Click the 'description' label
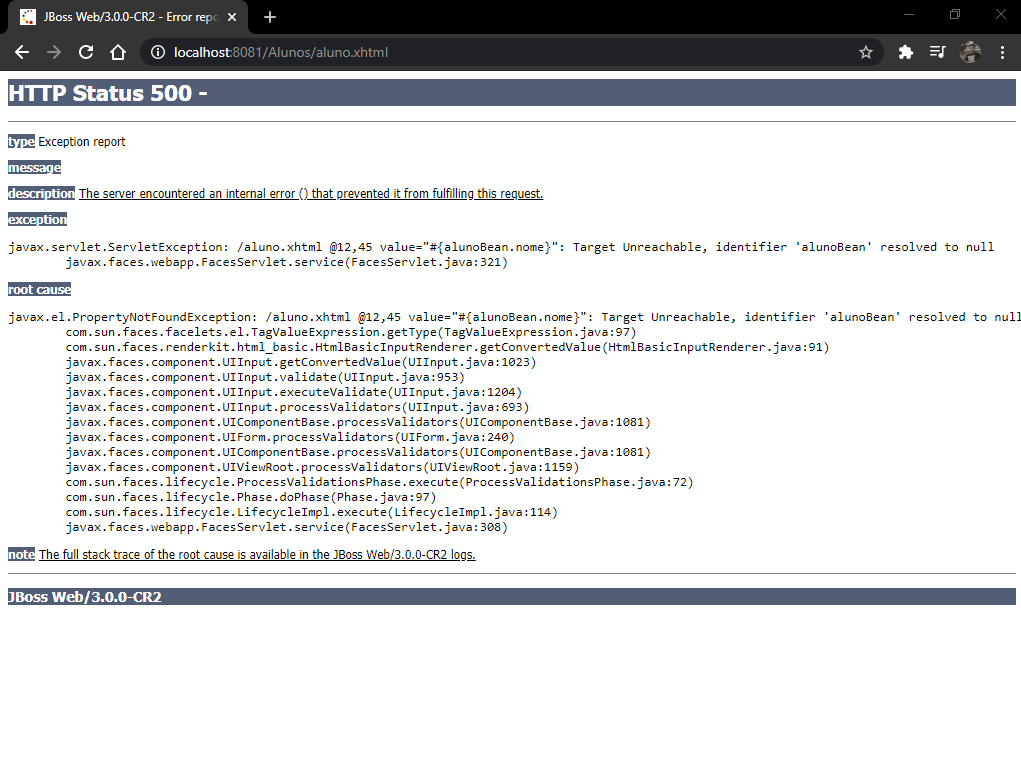Image resolution: width=1021 pixels, height=767 pixels. point(41,194)
